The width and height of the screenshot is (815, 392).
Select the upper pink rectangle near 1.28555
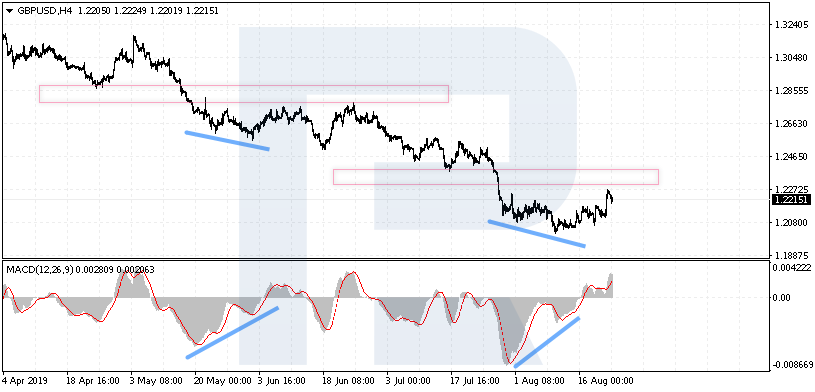coord(244,94)
